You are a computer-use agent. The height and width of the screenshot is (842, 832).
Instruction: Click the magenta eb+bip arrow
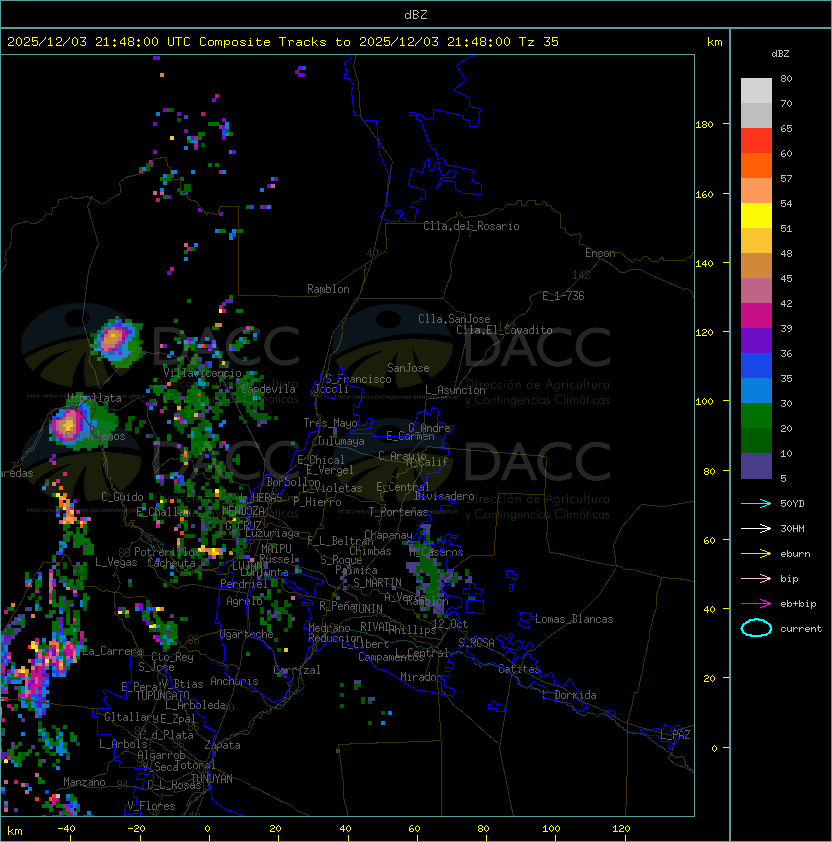[756, 604]
